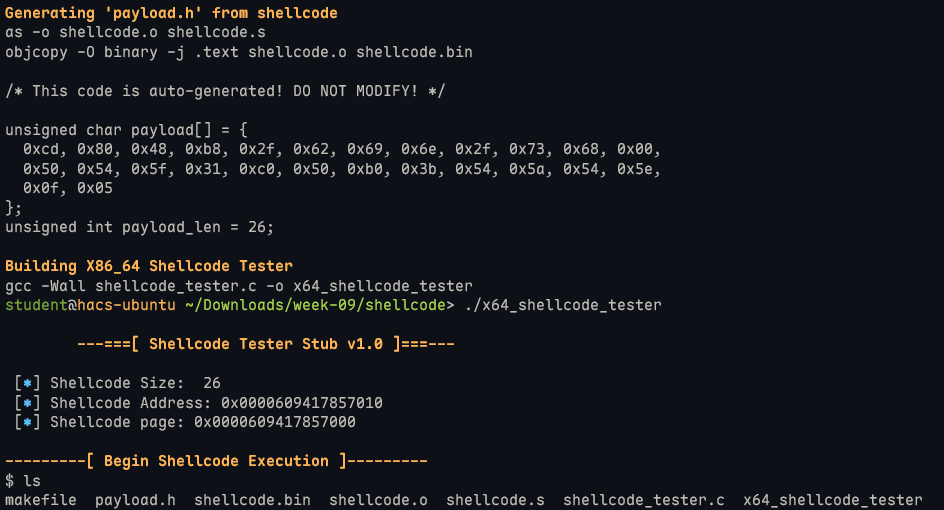The width and height of the screenshot is (944, 510).
Task: Click the Shellcode Tester Stub v1.0 banner
Action: (266, 344)
